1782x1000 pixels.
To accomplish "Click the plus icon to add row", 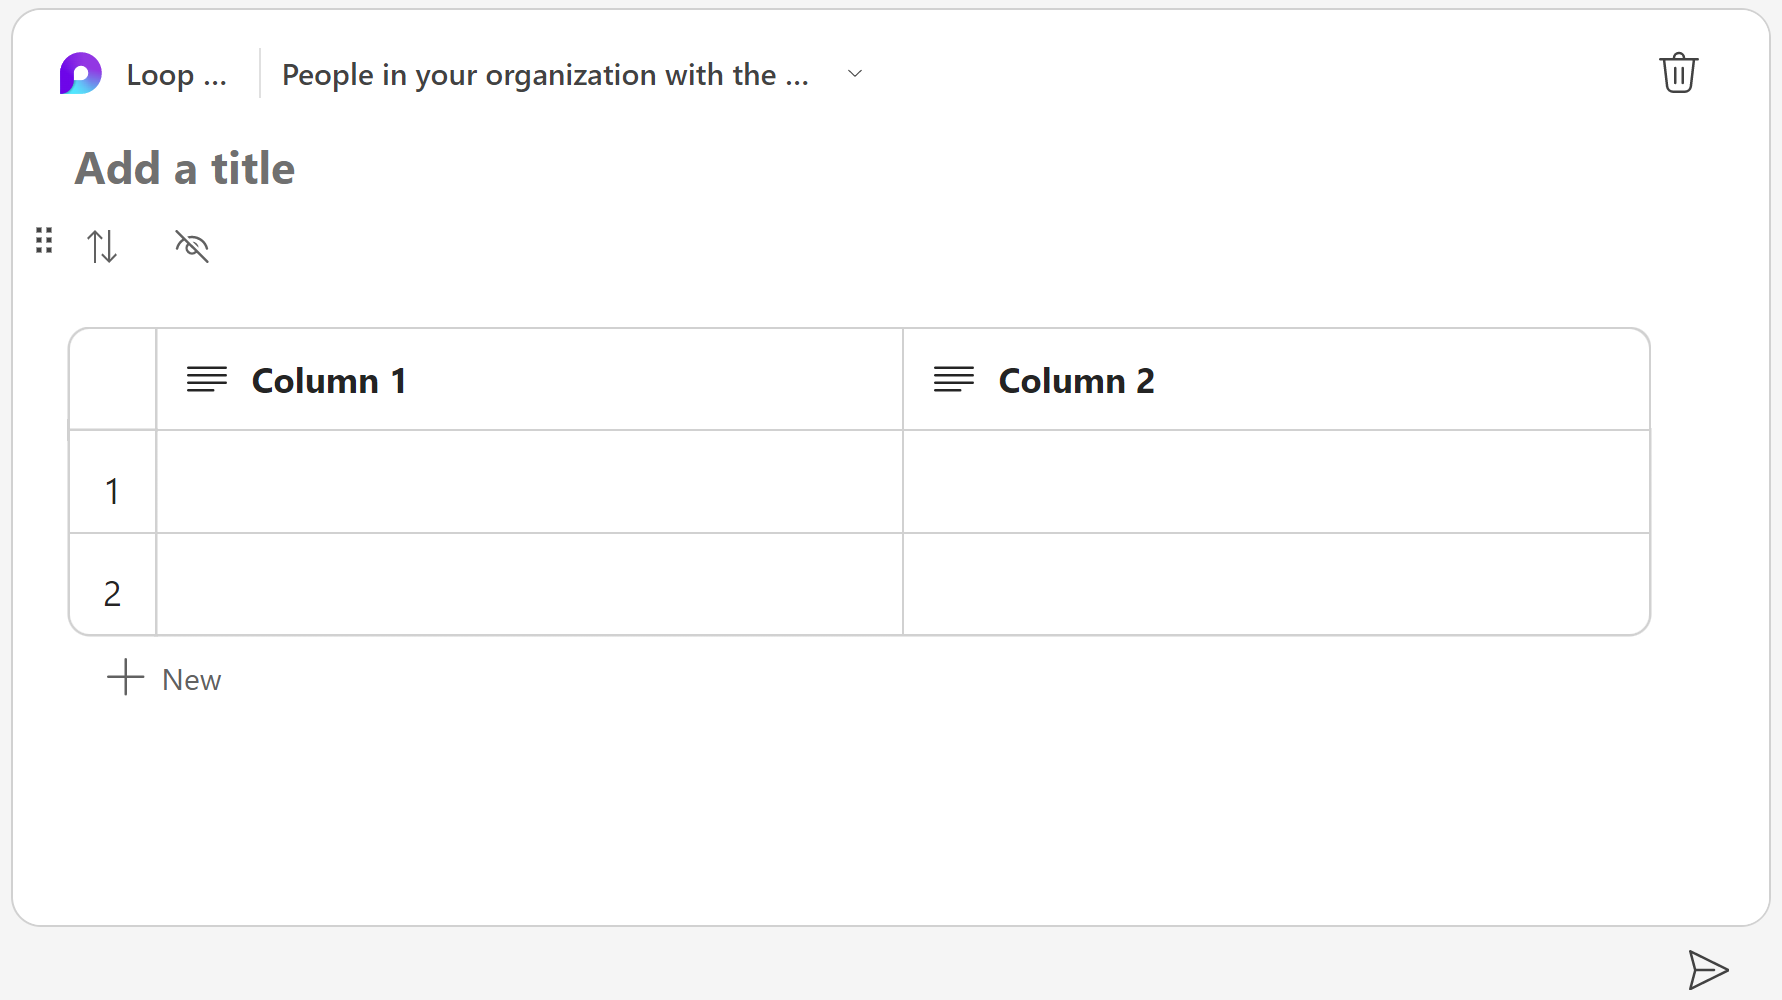I will pos(126,677).
